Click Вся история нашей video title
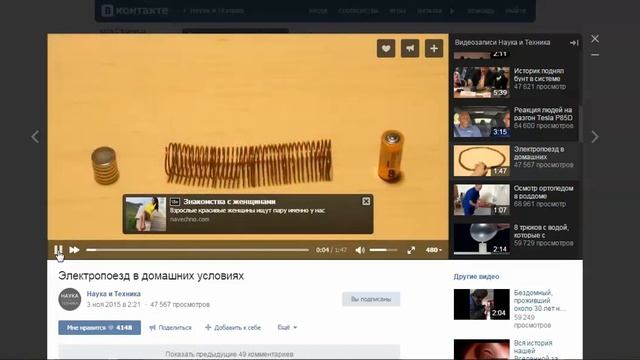The image size is (640, 360). tap(536, 351)
